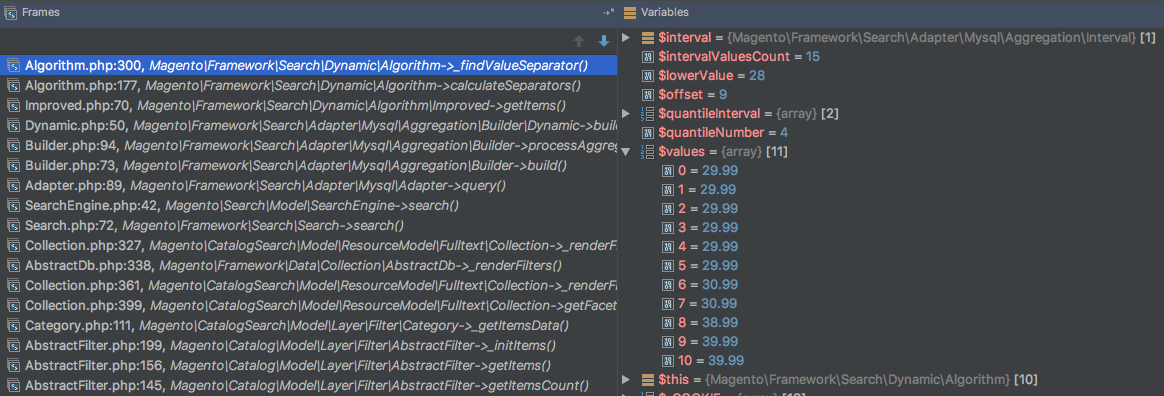This screenshot has height=396, width=1164.
Task: Select the $intervalValuesCount variable icon
Action: pos(647,56)
